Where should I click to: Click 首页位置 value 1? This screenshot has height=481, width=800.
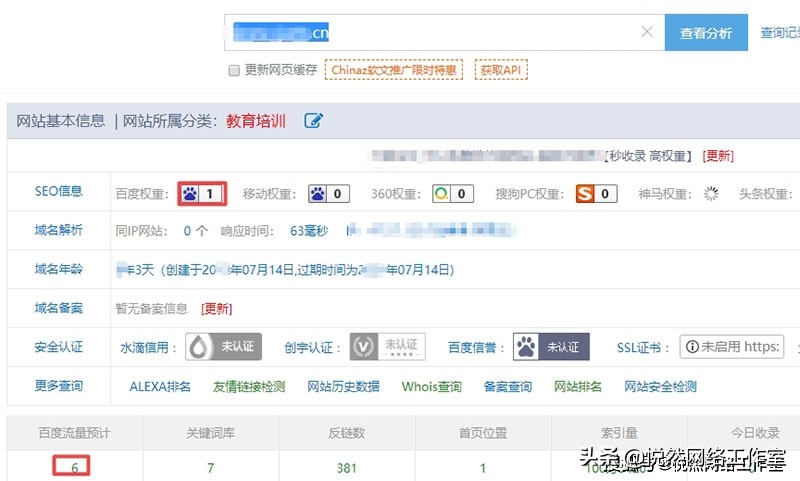tap(483, 468)
